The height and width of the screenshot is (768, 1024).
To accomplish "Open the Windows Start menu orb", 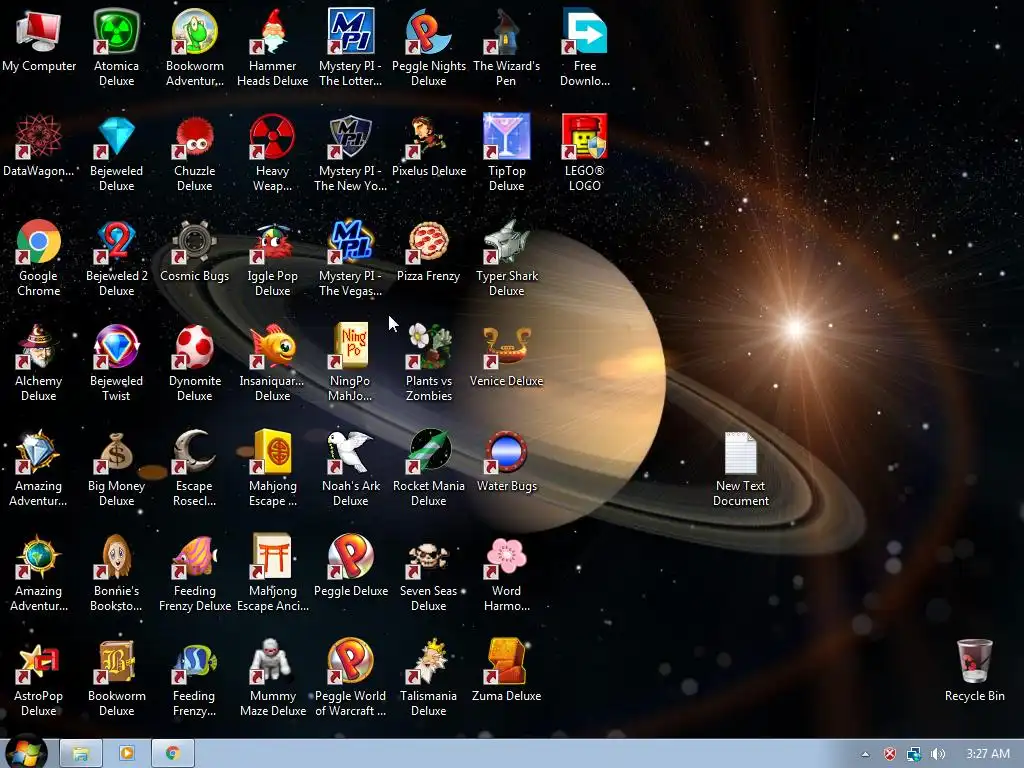I will point(26,752).
